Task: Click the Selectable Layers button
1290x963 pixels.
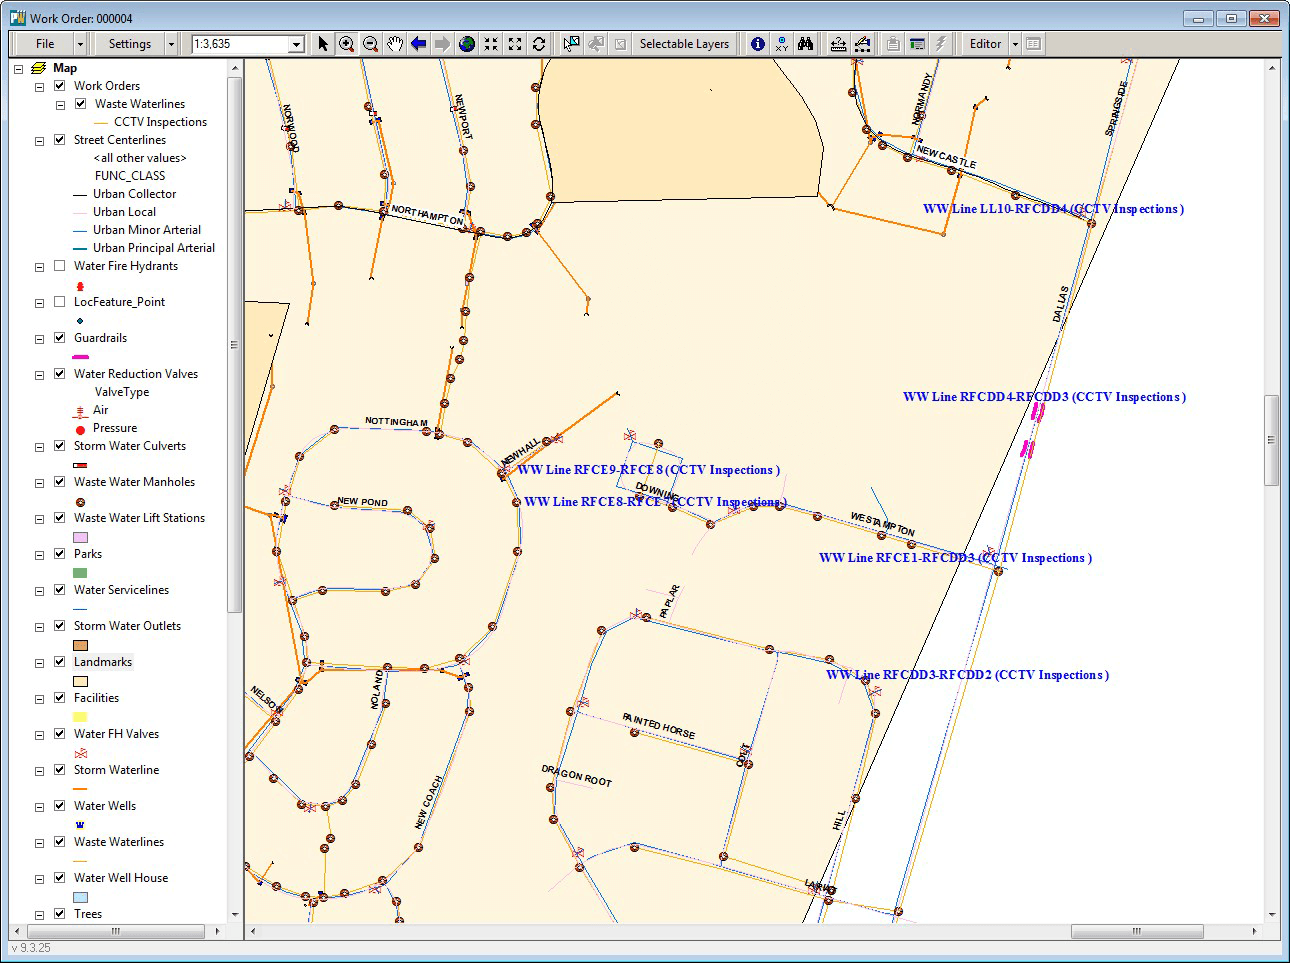Action: 684,44
